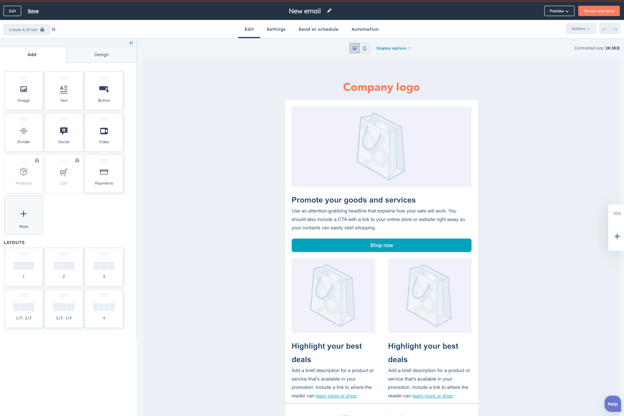Click the Estimated size indicator
624x416 pixels.
click(x=597, y=48)
